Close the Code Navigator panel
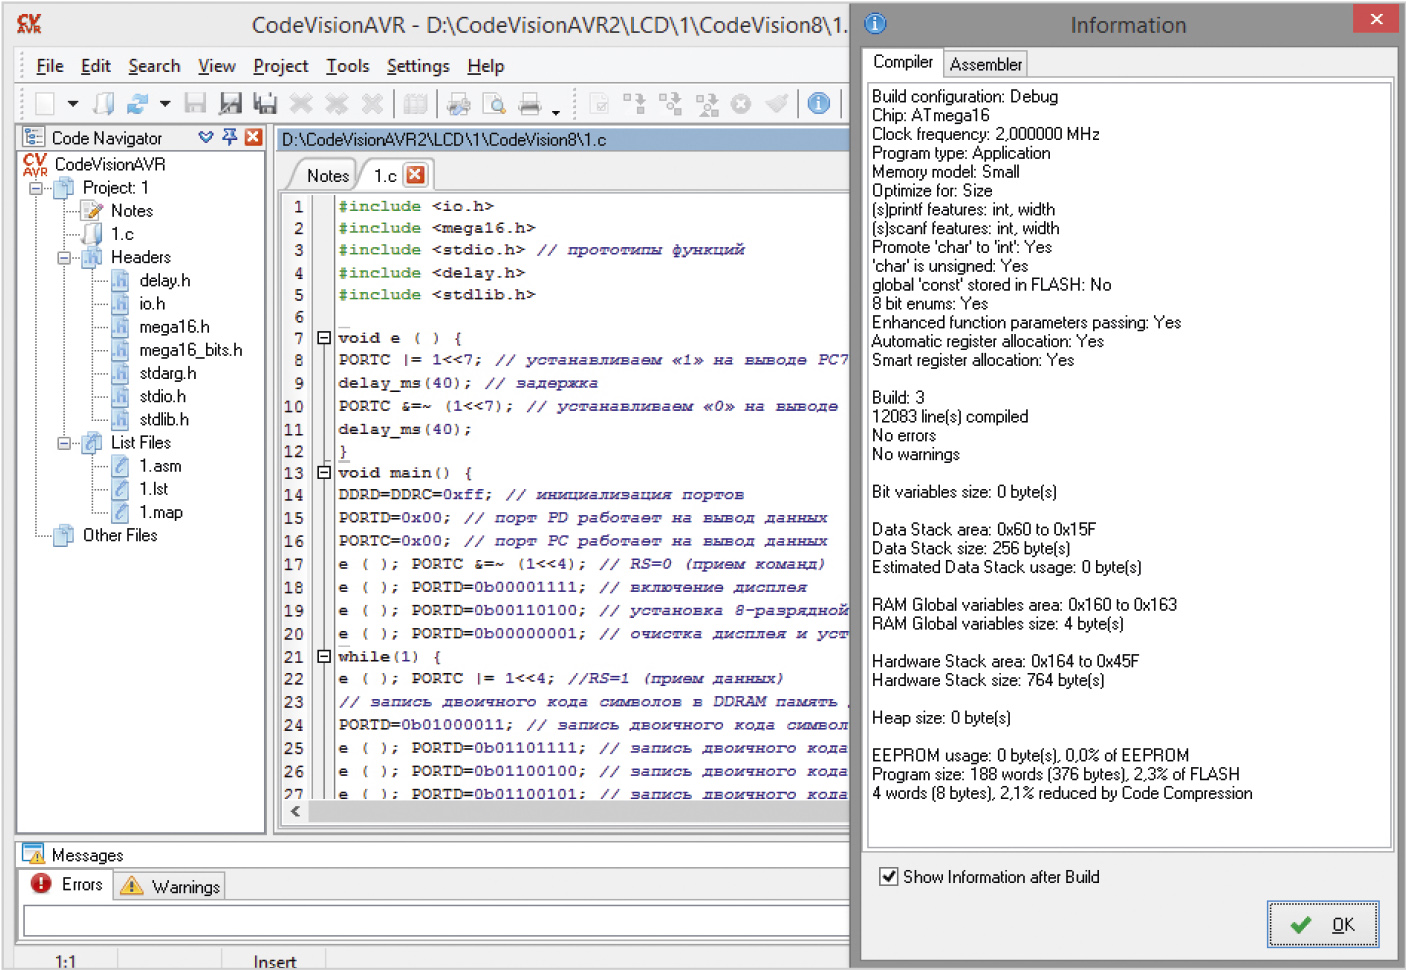Image resolution: width=1406 pixels, height=970 pixels. point(254,137)
